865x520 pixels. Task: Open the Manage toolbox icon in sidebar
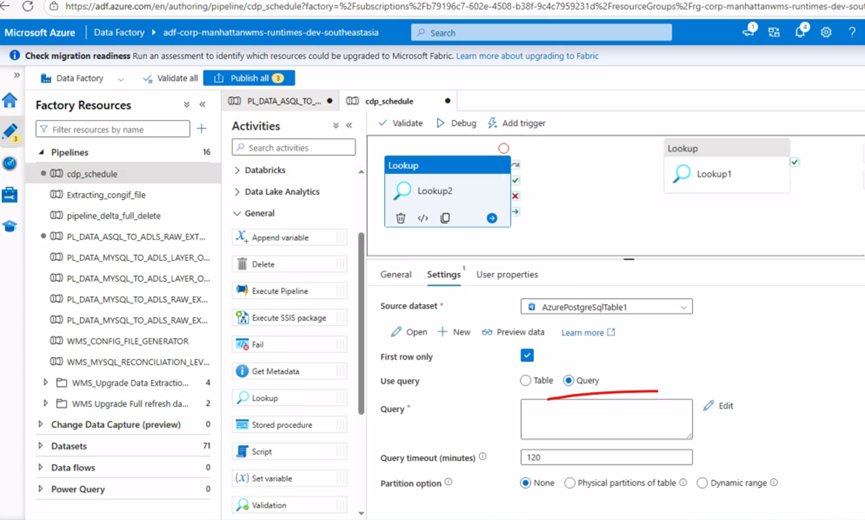10,195
